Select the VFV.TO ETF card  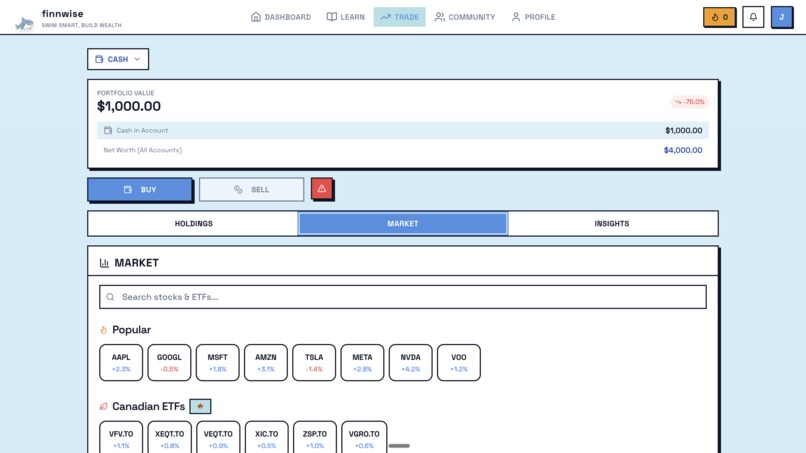click(x=121, y=438)
